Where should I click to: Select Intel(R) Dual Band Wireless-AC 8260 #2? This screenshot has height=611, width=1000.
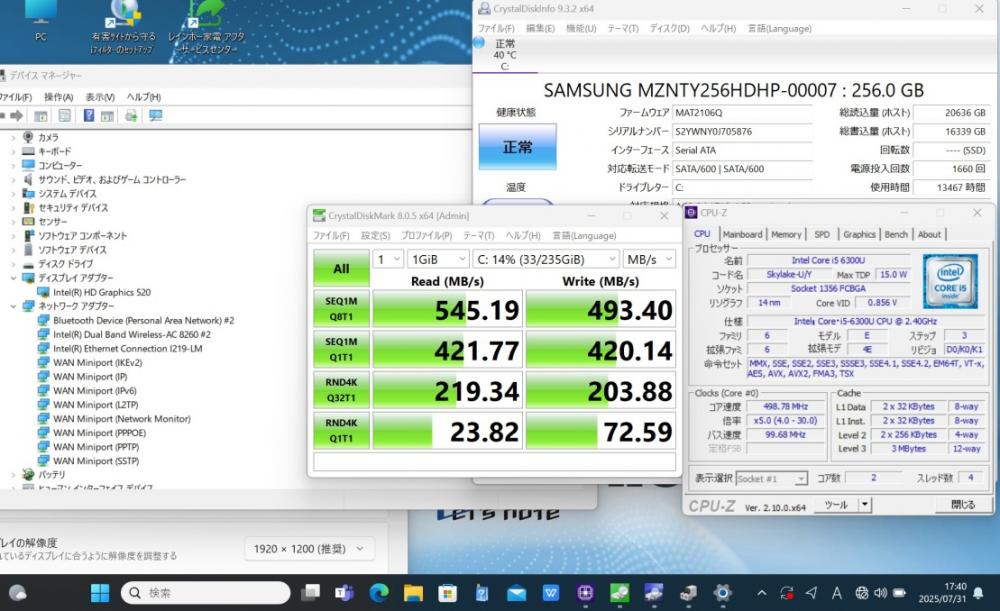coord(132,334)
